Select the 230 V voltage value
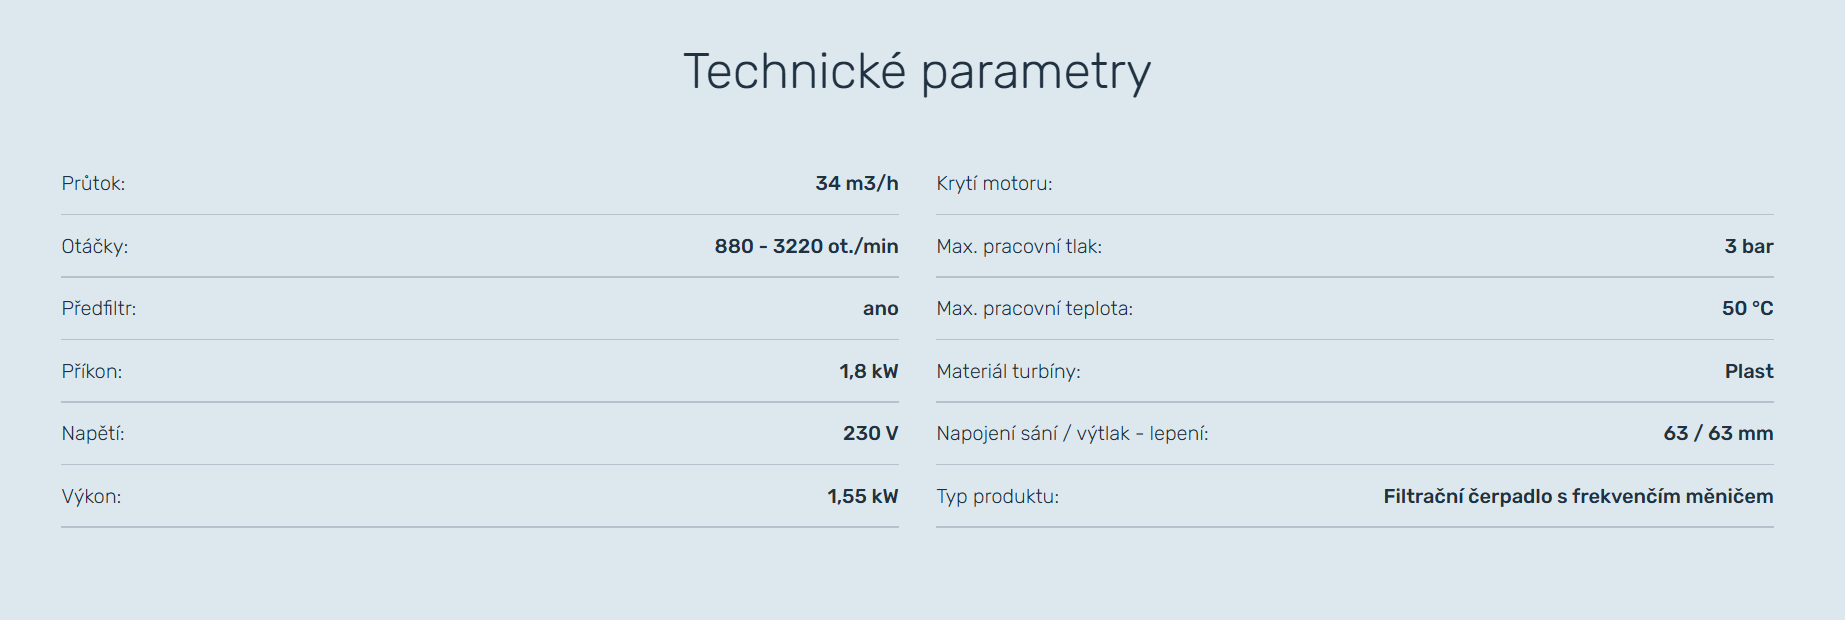The height and width of the screenshot is (620, 1845). (x=870, y=434)
